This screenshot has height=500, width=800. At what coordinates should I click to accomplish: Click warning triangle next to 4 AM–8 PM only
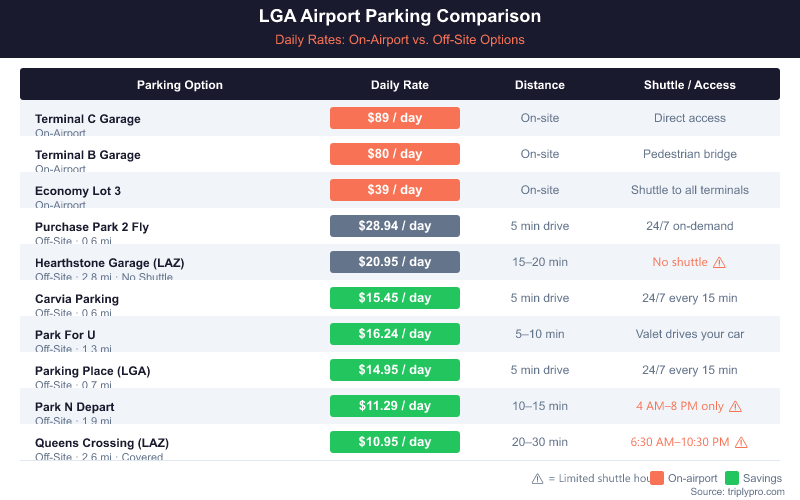[735, 406]
